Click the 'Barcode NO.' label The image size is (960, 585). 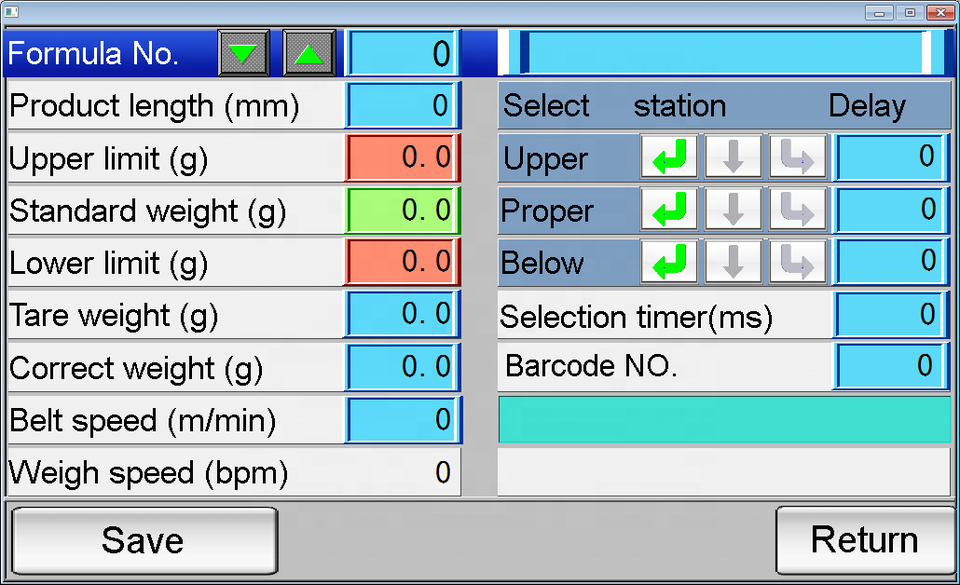[x=591, y=366]
